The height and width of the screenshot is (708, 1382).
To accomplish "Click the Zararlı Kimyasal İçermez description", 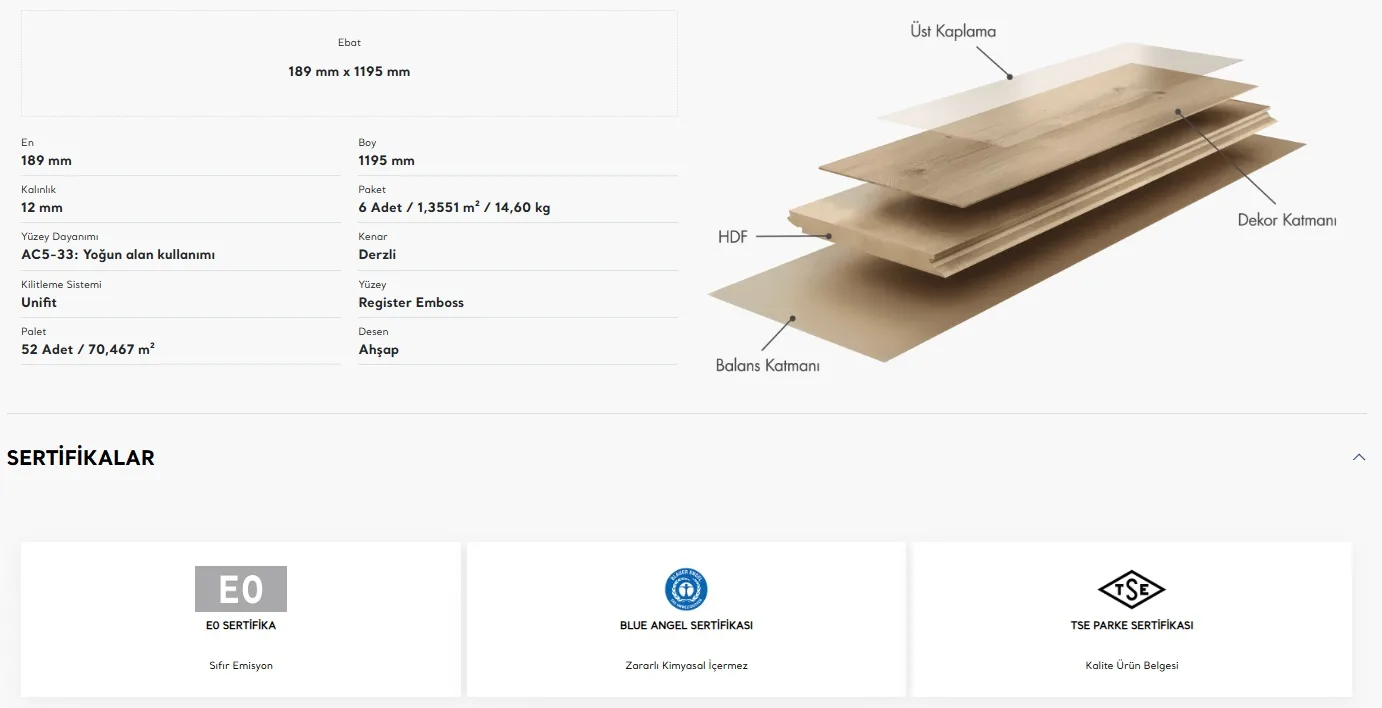I will [686, 665].
